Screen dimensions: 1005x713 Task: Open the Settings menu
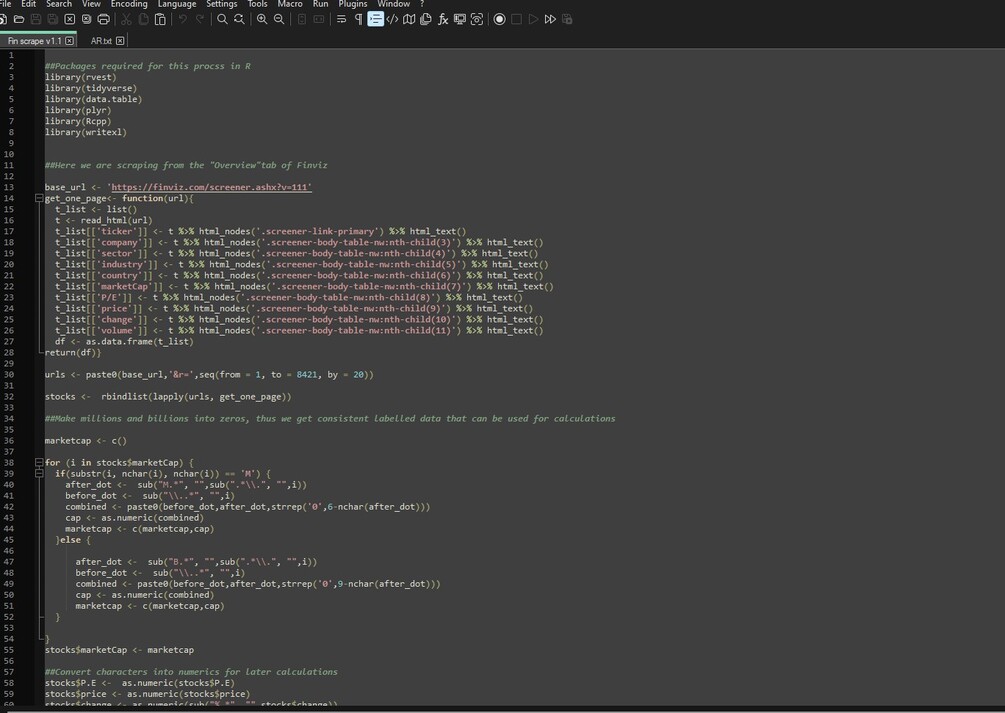click(x=222, y=4)
